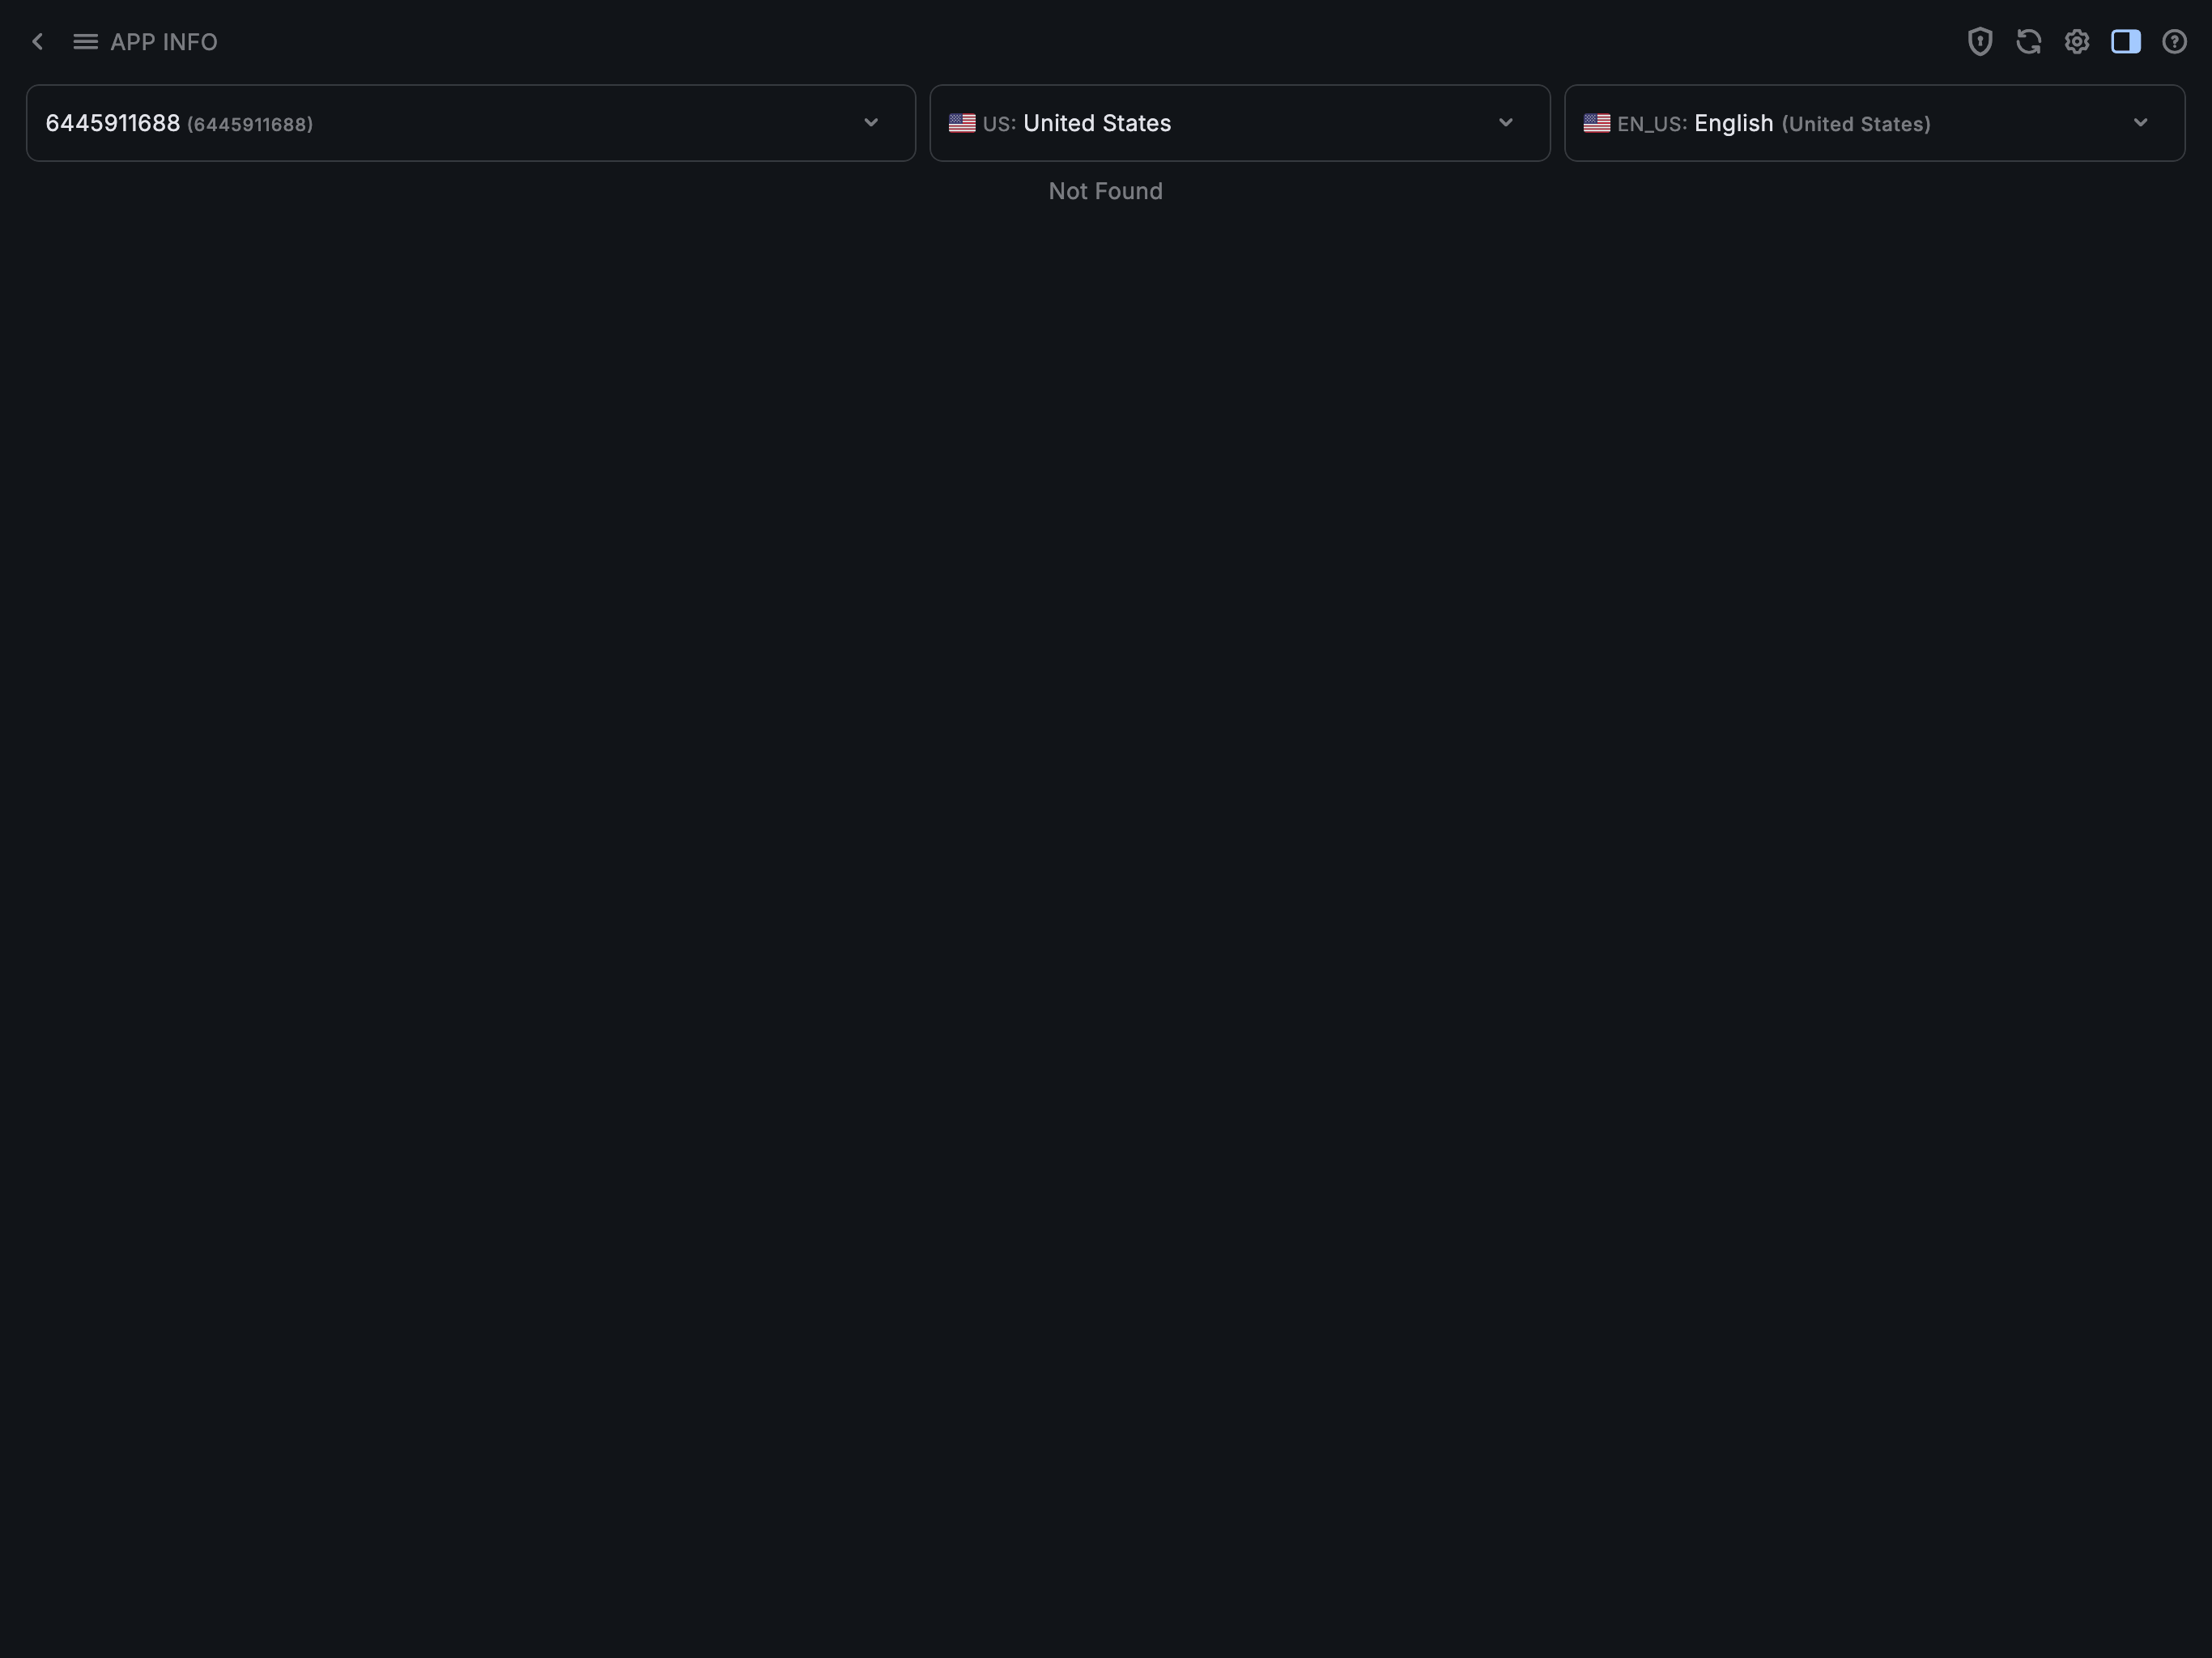Viewport: 2212px width, 1658px height.
Task: Expand the English (United States) language dropdown
Action: click(x=2140, y=123)
